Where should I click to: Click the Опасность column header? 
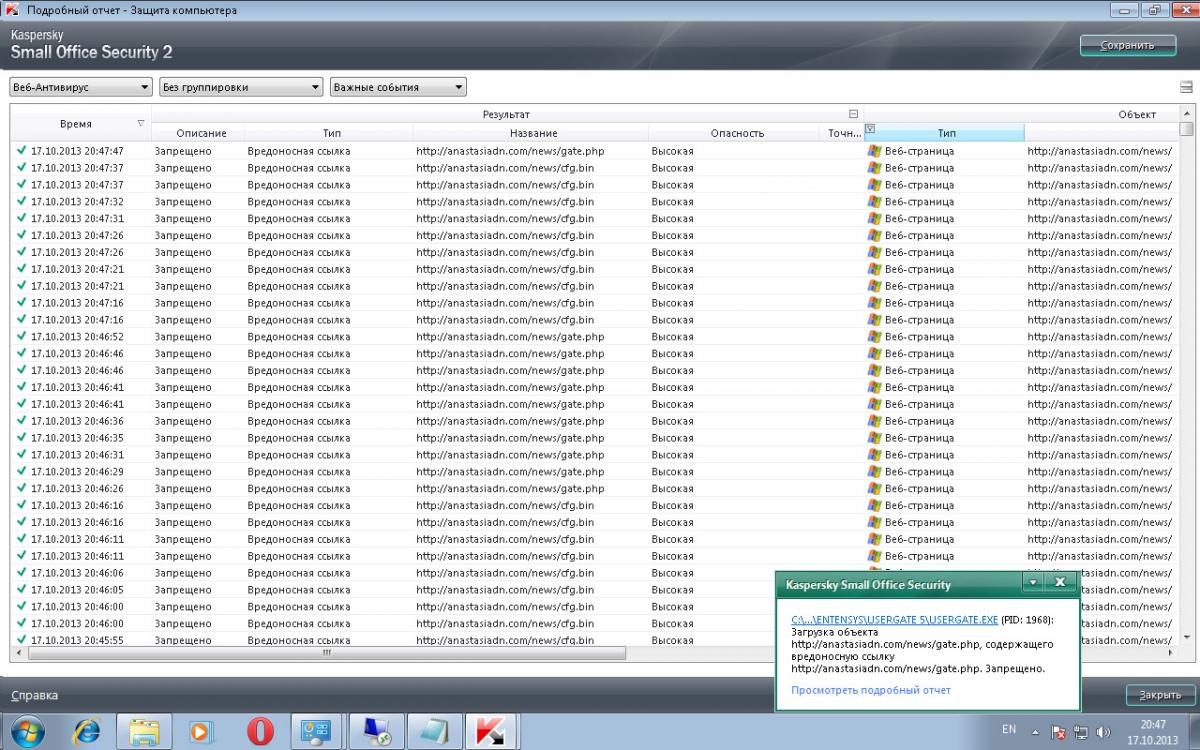[737, 133]
